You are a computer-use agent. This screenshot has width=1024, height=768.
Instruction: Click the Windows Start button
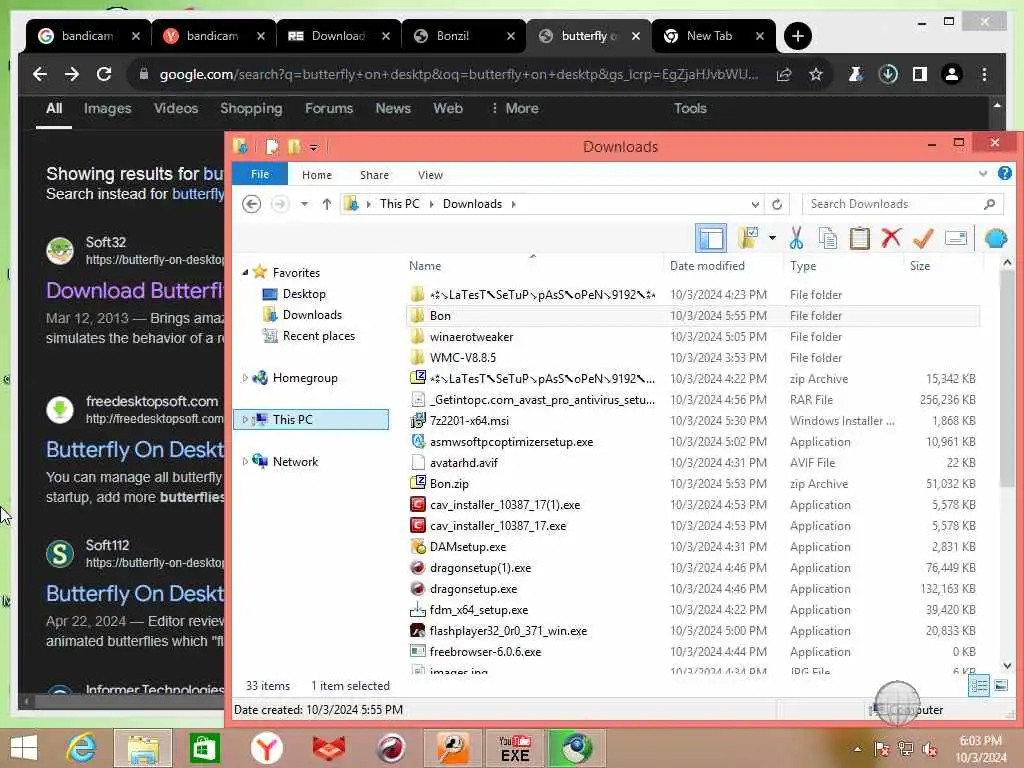[x=24, y=748]
